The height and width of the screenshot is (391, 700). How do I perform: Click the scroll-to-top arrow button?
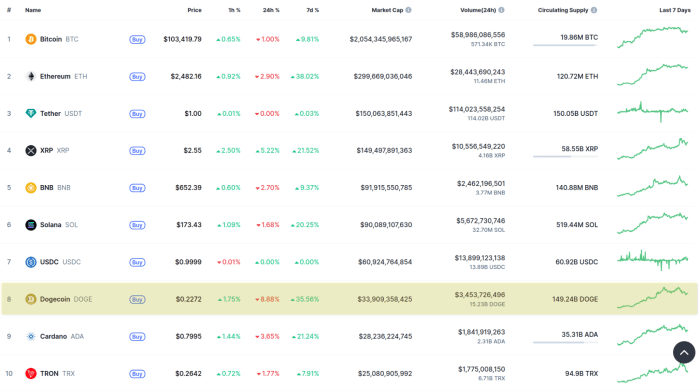[x=684, y=353]
